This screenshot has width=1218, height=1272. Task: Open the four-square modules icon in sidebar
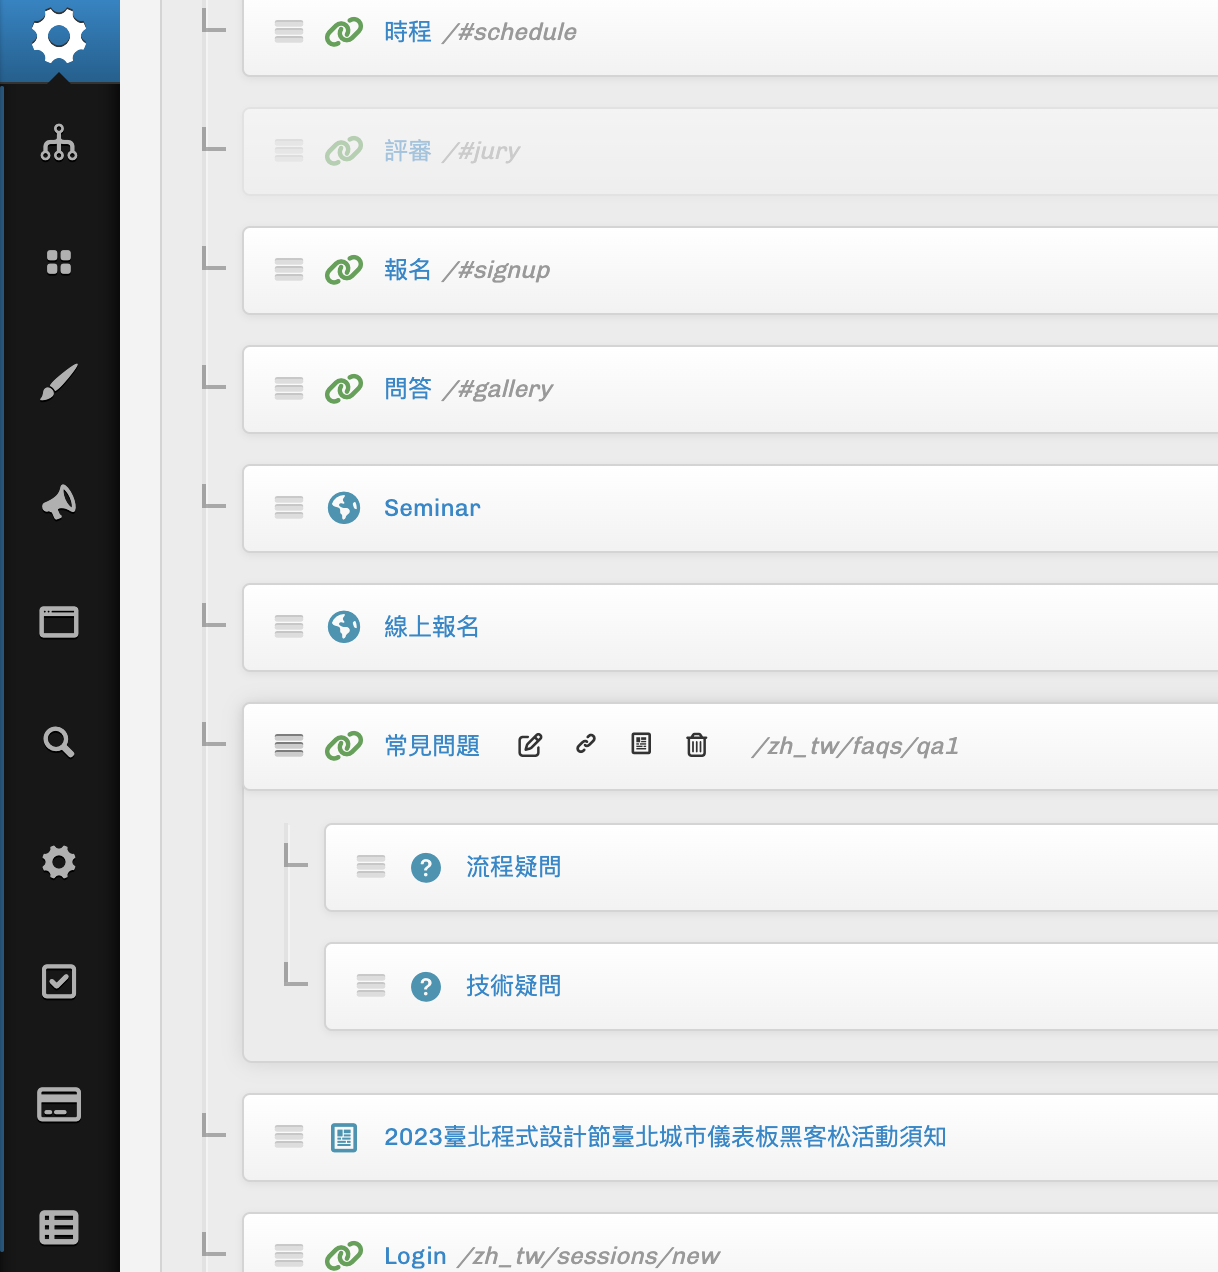[x=59, y=262]
